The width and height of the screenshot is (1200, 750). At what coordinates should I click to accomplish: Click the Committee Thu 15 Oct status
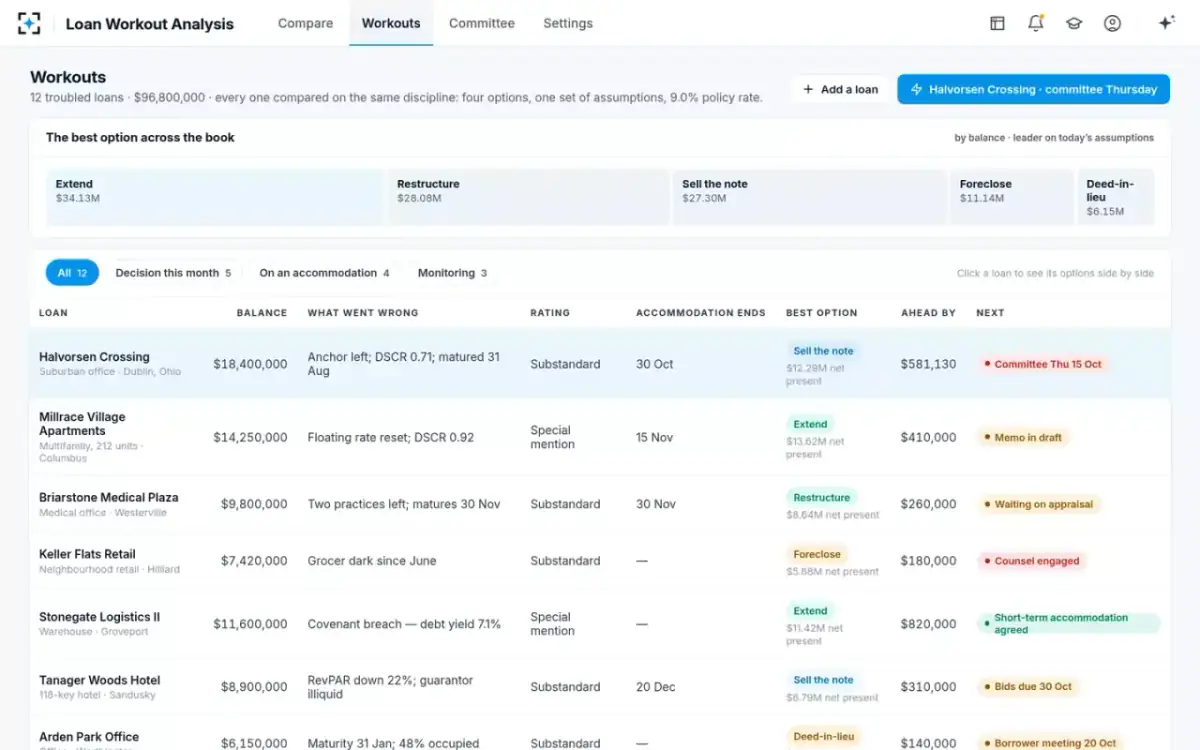click(x=1043, y=365)
